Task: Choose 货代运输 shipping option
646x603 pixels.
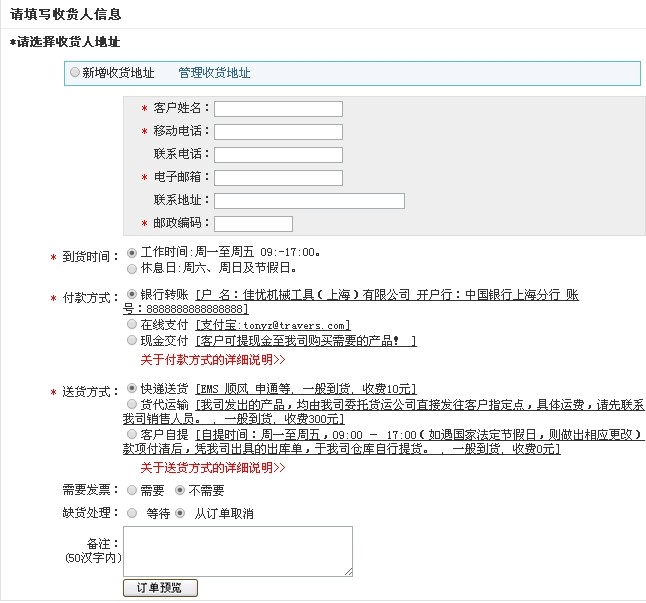Action: (x=132, y=404)
